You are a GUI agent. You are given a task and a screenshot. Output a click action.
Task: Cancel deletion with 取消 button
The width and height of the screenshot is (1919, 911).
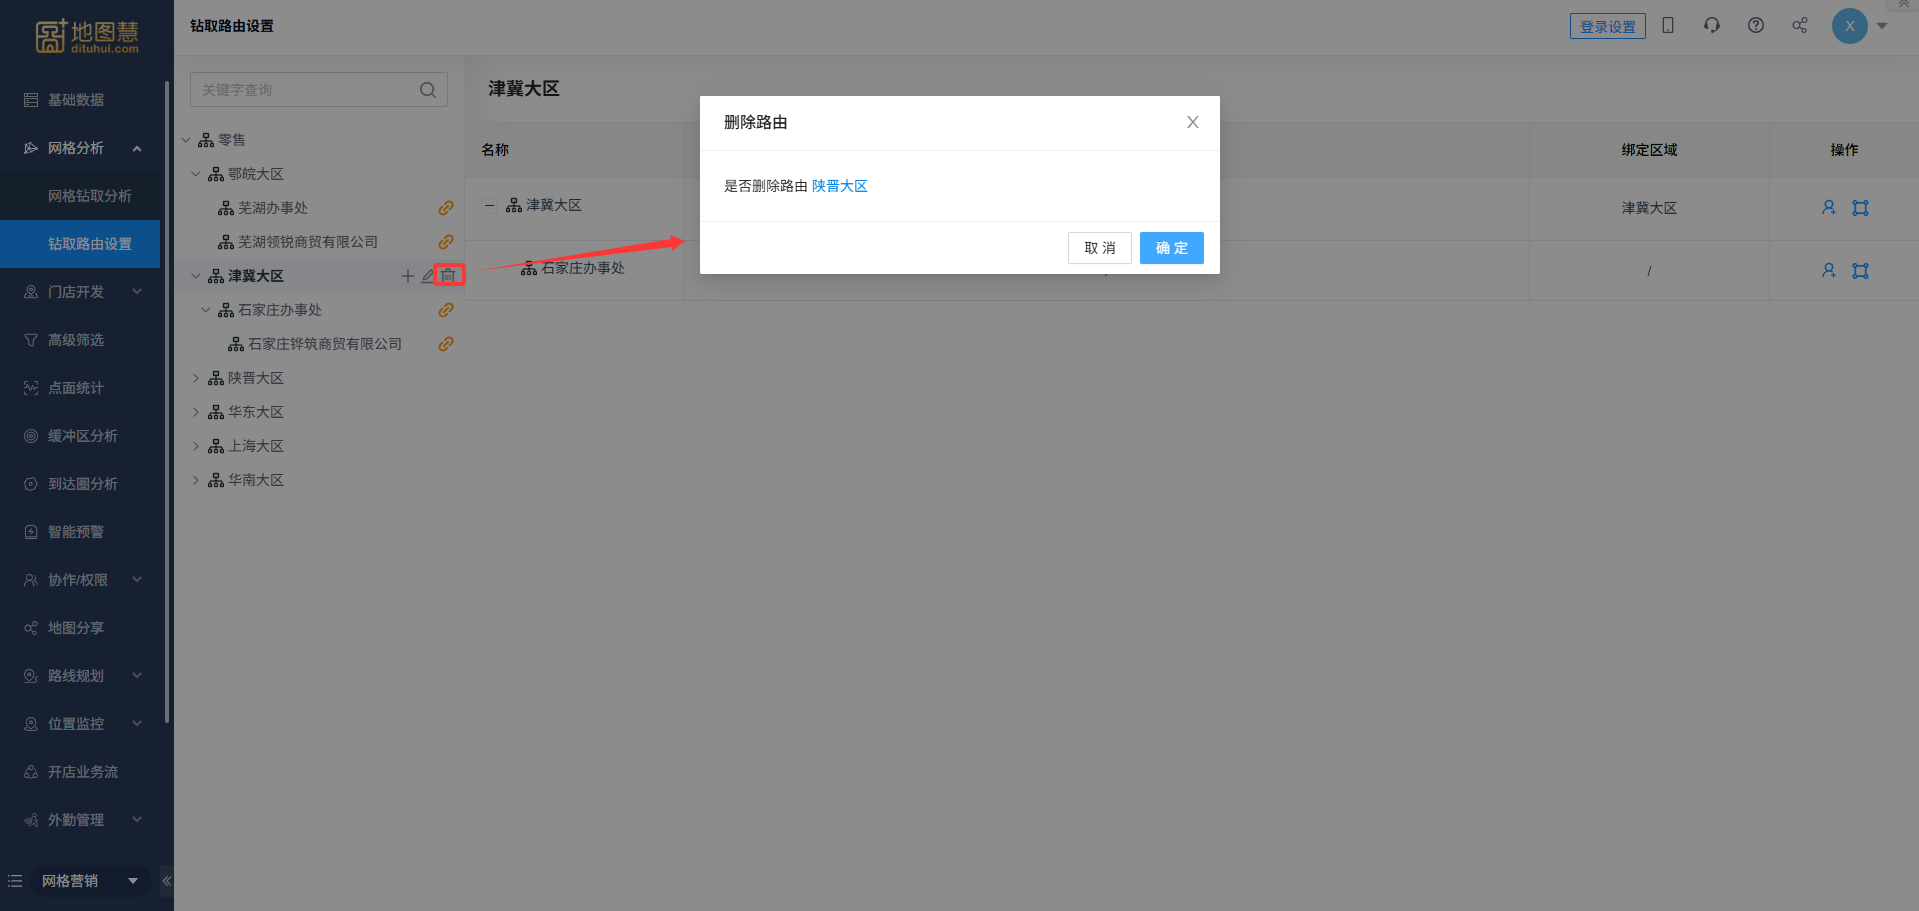[1099, 248]
